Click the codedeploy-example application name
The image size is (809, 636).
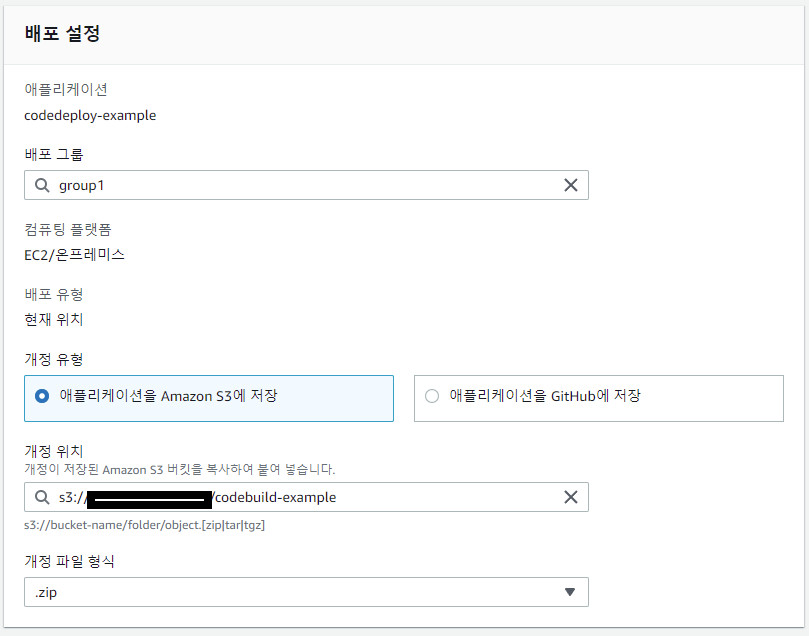(x=90, y=116)
